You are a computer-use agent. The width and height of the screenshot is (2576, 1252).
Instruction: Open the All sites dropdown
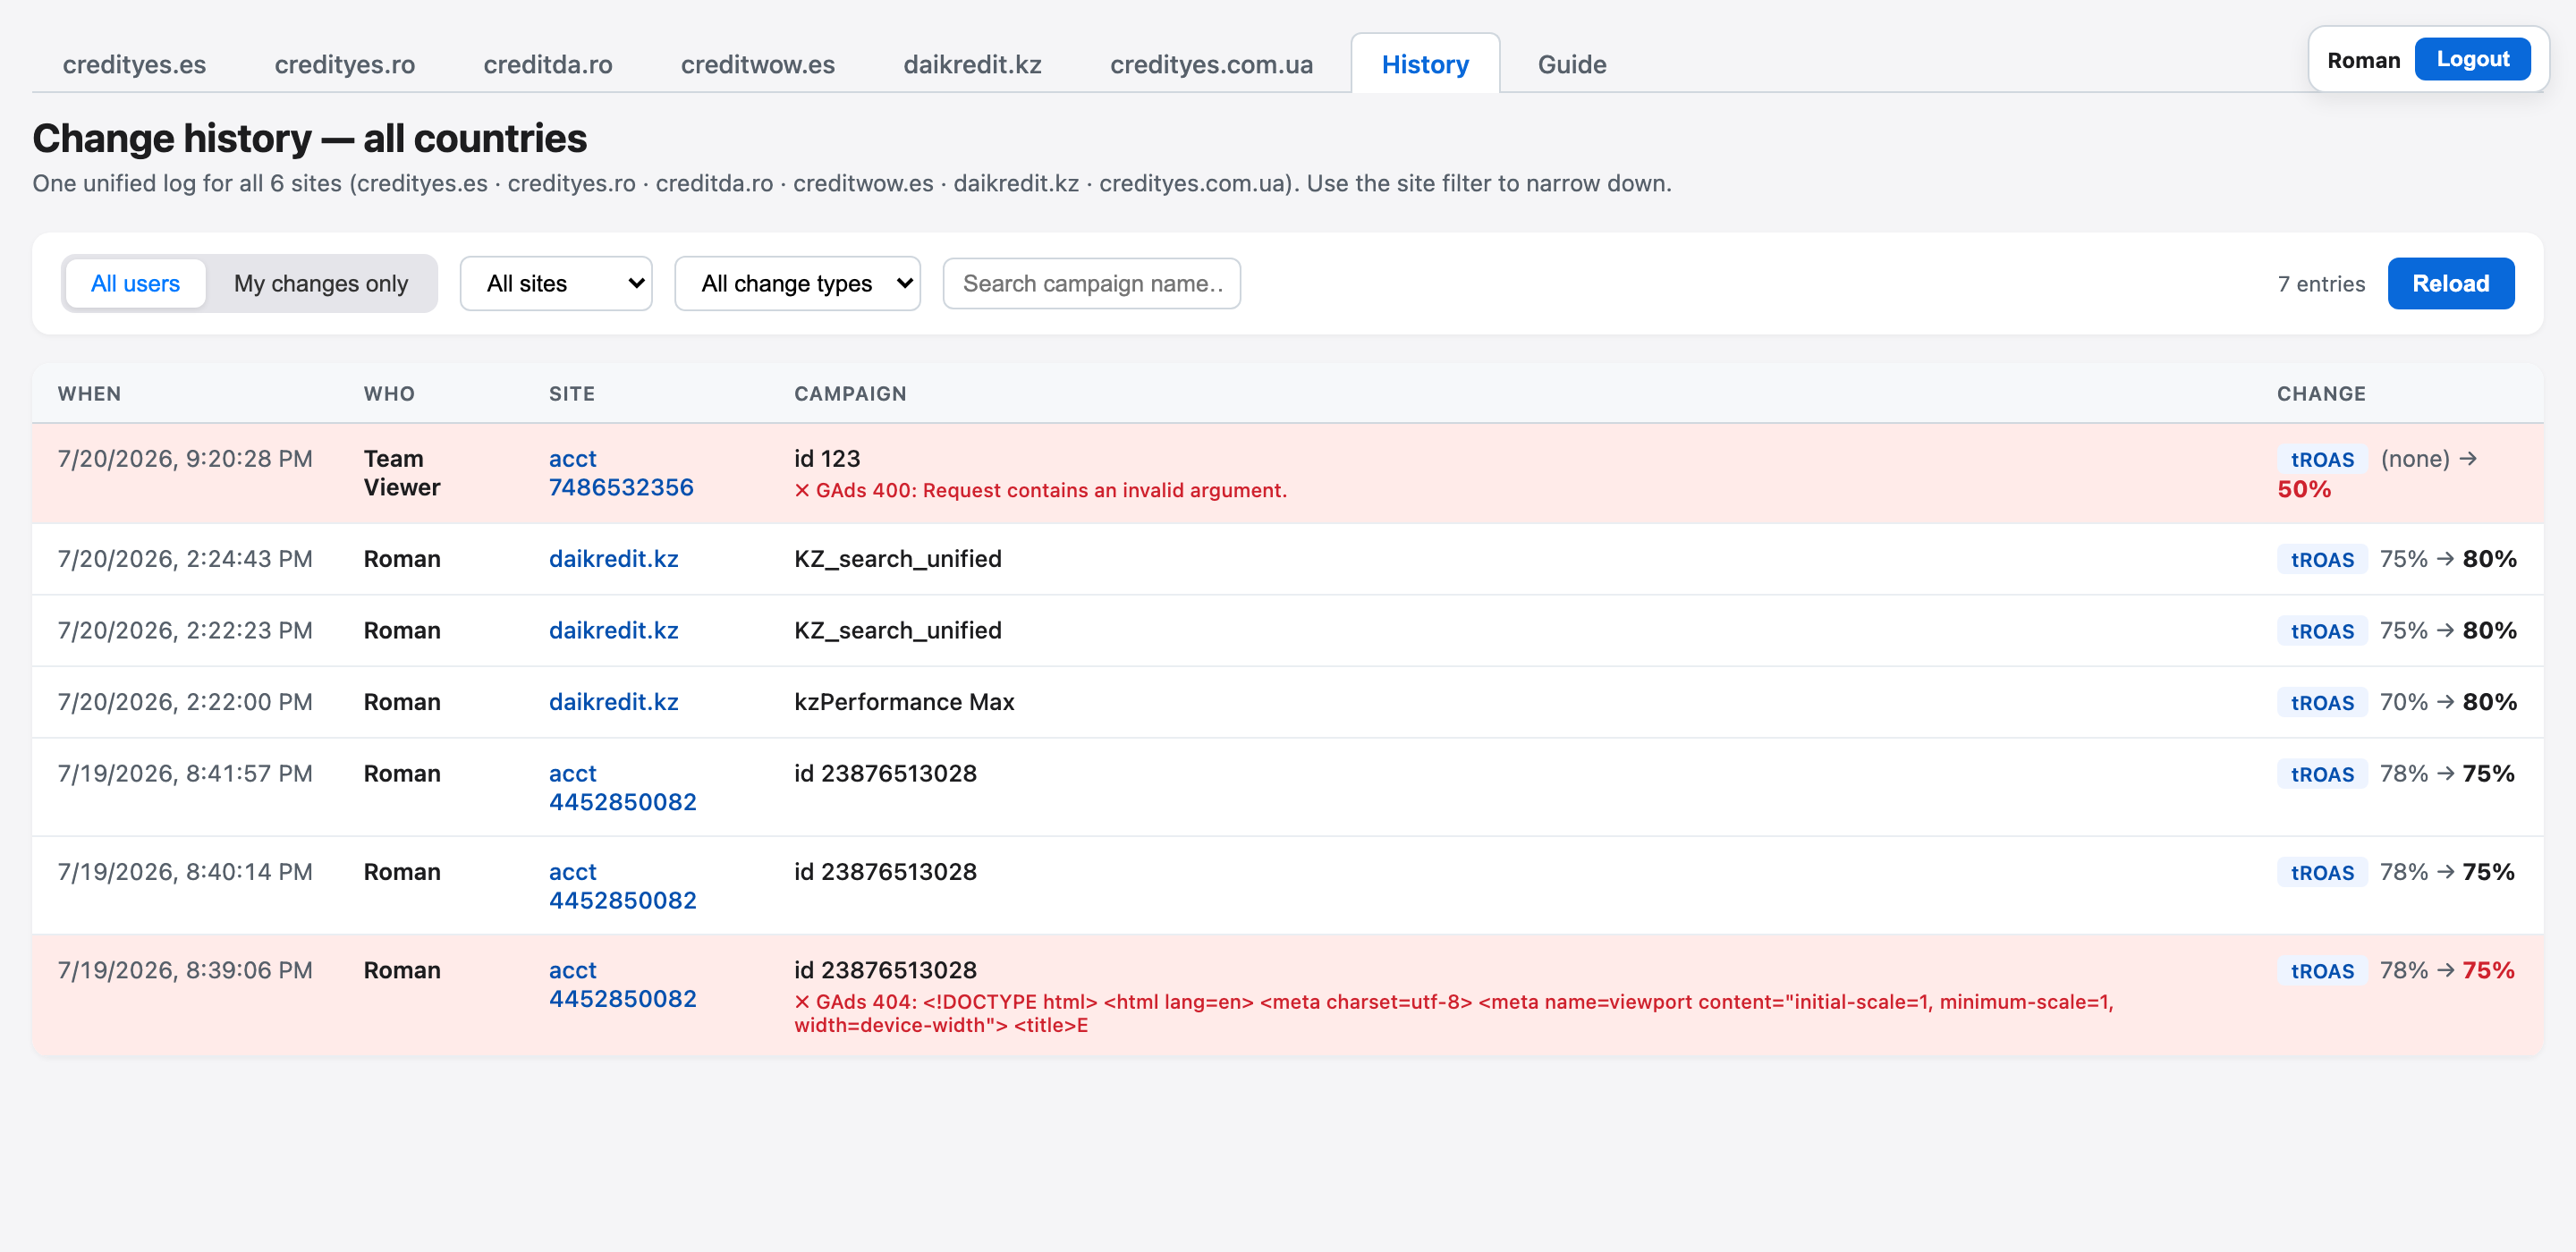coord(556,284)
